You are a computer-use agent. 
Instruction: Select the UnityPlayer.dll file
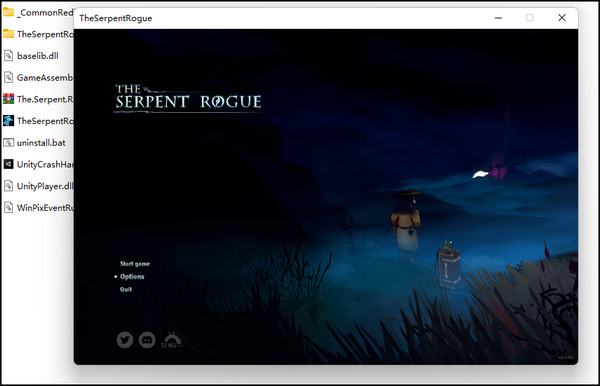(38, 186)
